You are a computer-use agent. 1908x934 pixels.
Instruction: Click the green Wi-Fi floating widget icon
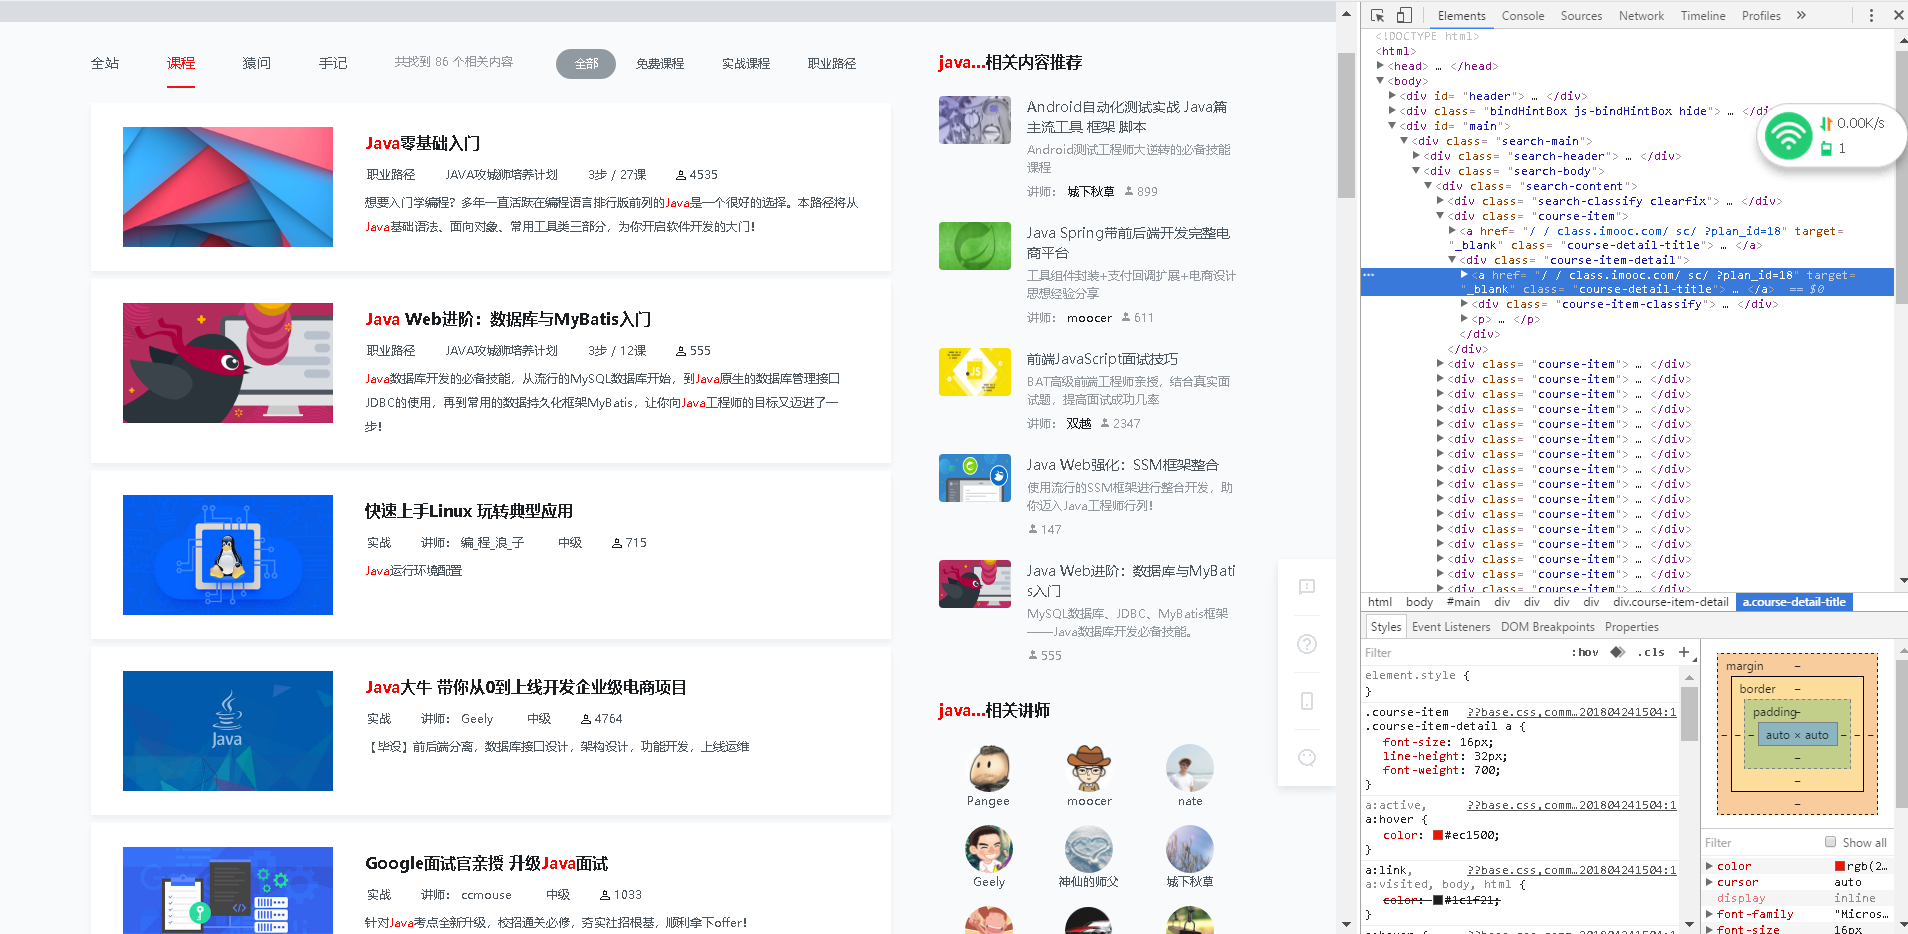[x=1788, y=136]
